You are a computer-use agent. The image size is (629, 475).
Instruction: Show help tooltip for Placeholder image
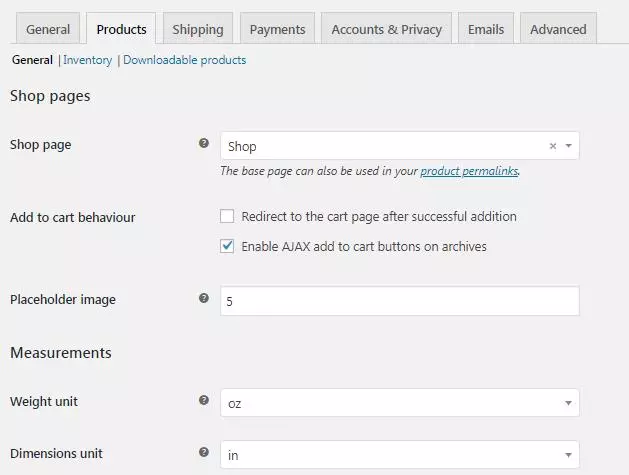(x=204, y=298)
